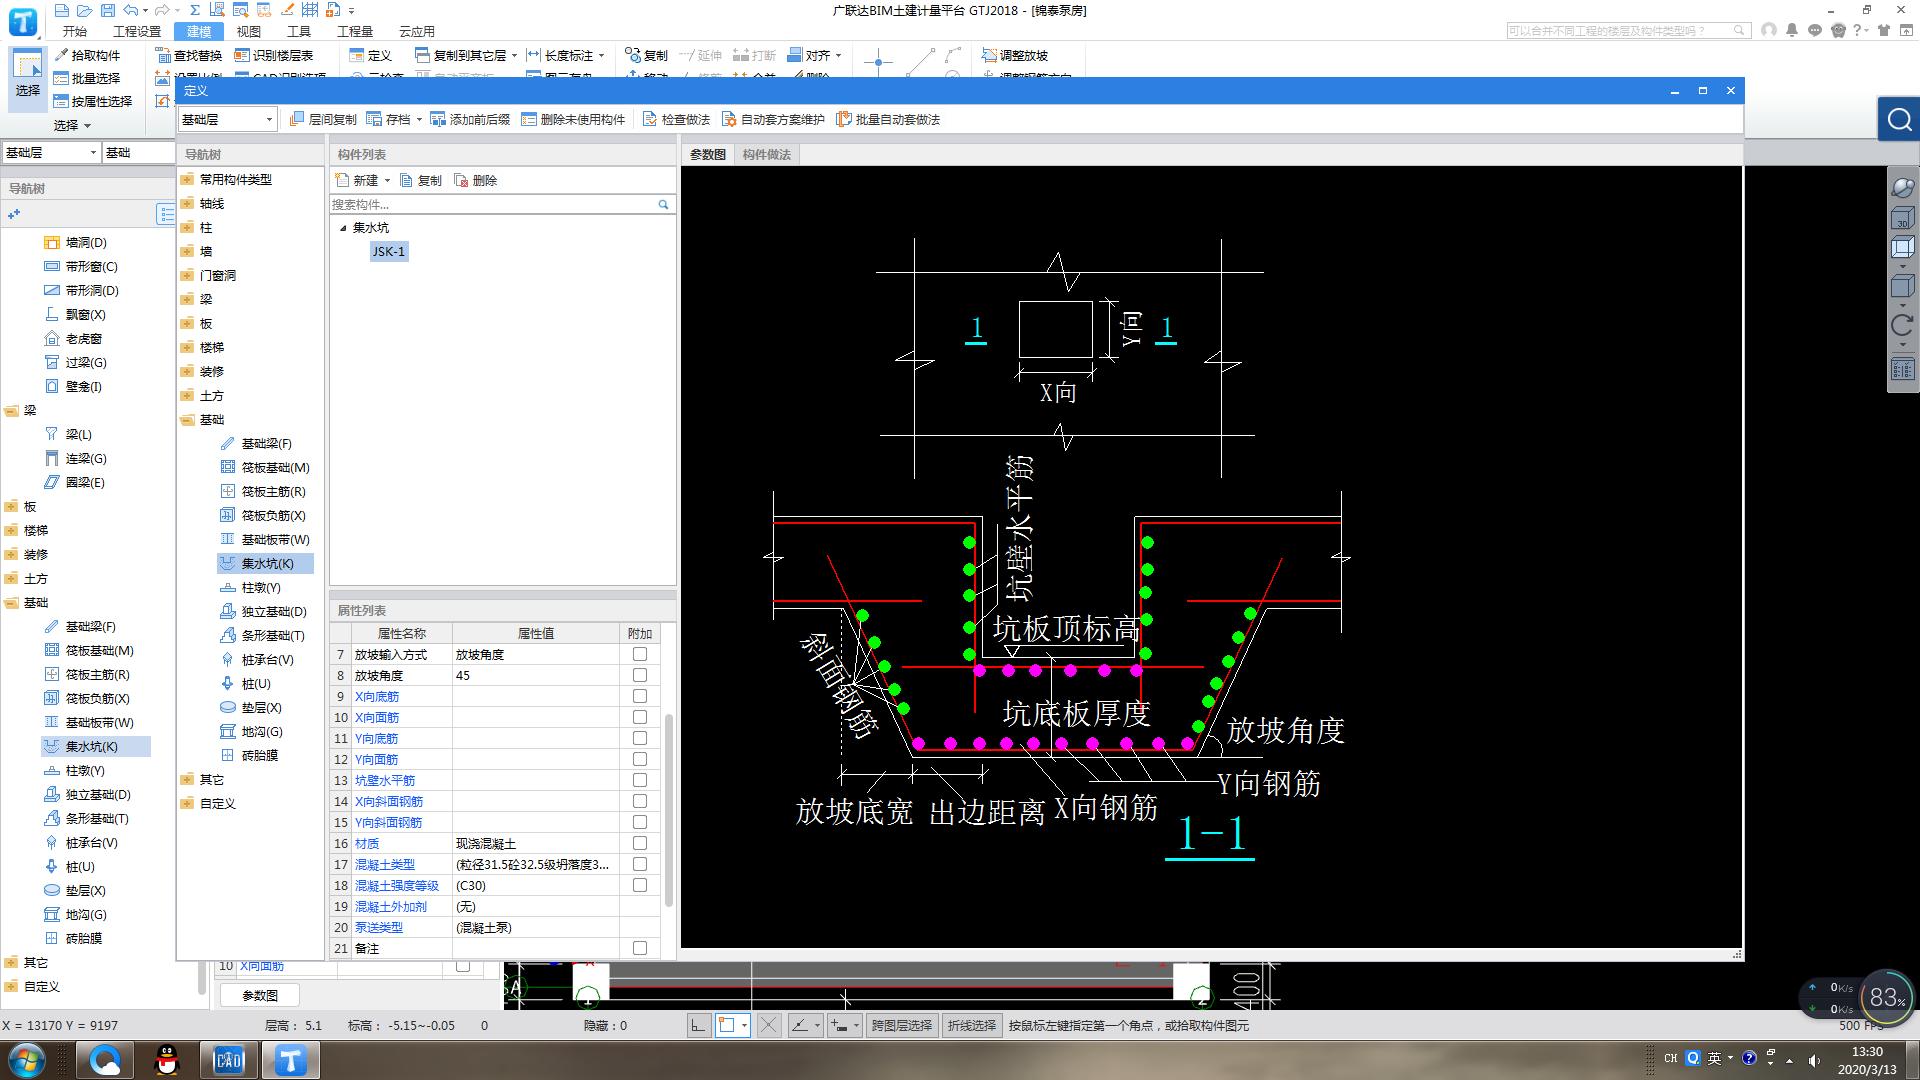Expand the 复制到其它层 dropdown arrow

514,56
